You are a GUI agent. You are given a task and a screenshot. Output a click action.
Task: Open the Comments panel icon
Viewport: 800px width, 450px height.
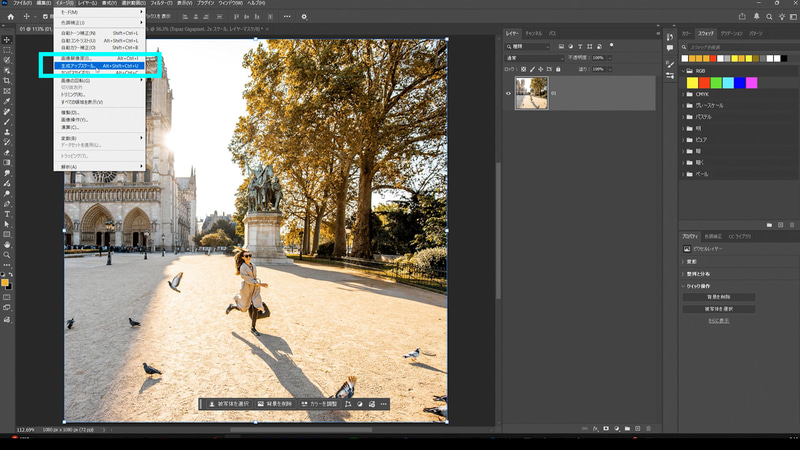[x=669, y=48]
